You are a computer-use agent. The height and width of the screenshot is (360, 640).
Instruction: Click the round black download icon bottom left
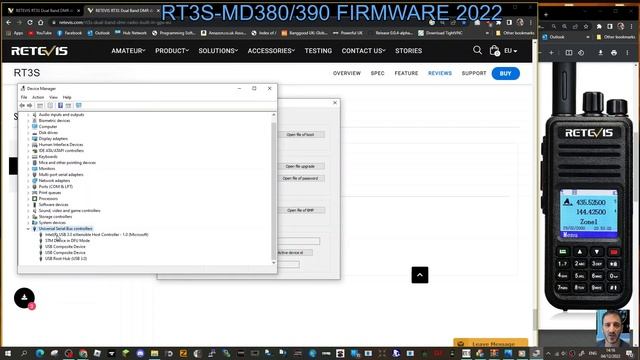coord(24,298)
